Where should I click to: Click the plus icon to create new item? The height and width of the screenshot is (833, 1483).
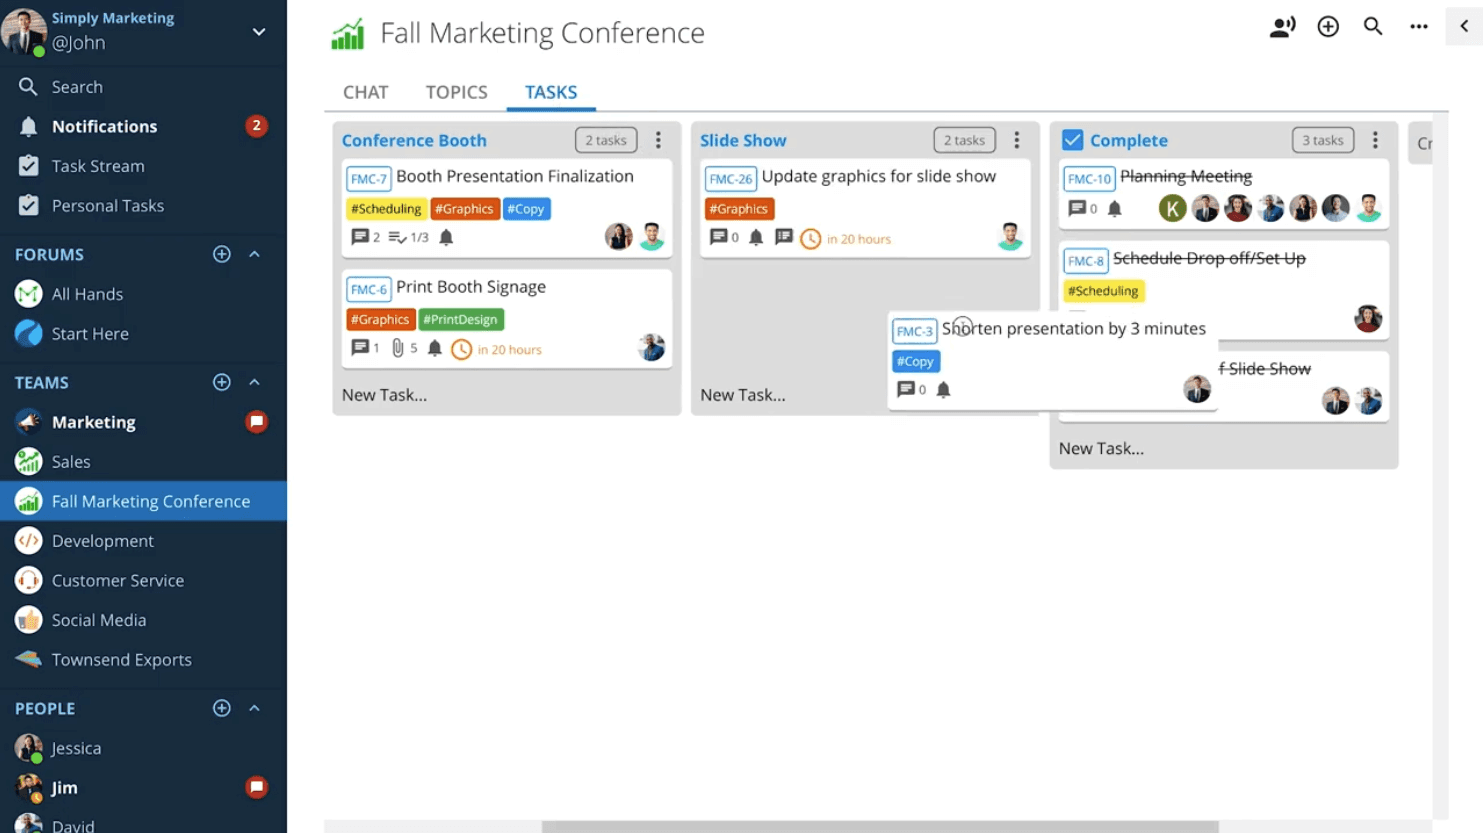pos(1328,27)
